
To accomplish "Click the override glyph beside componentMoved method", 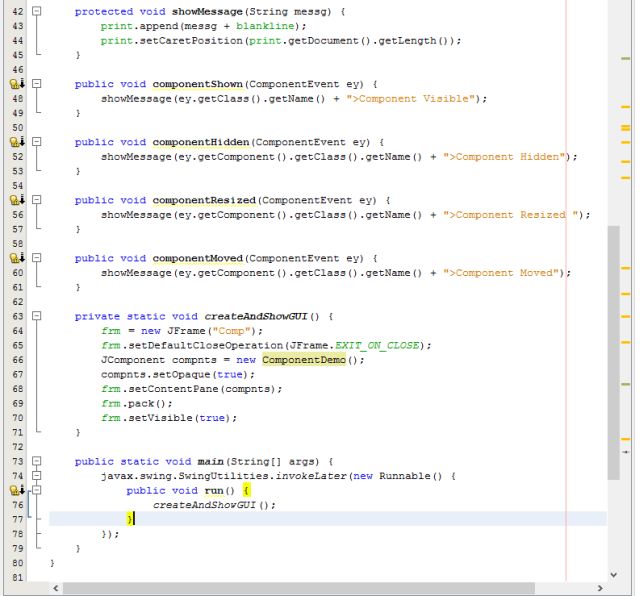I will point(17,258).
